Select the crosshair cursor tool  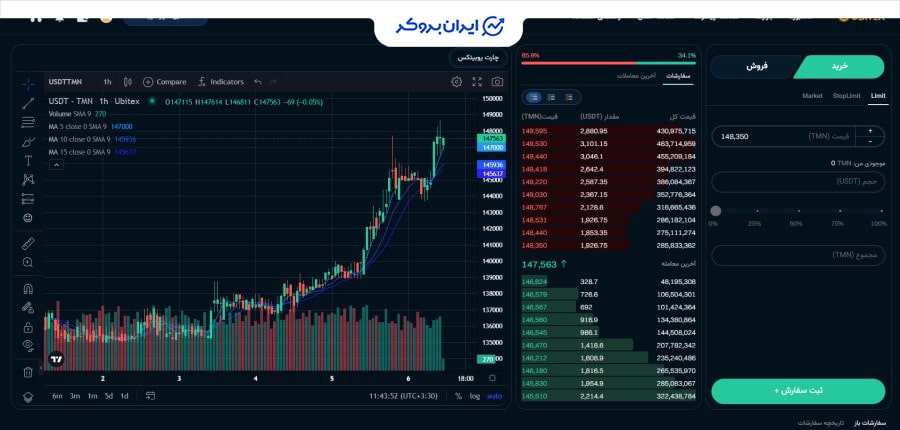pos(28,84)
